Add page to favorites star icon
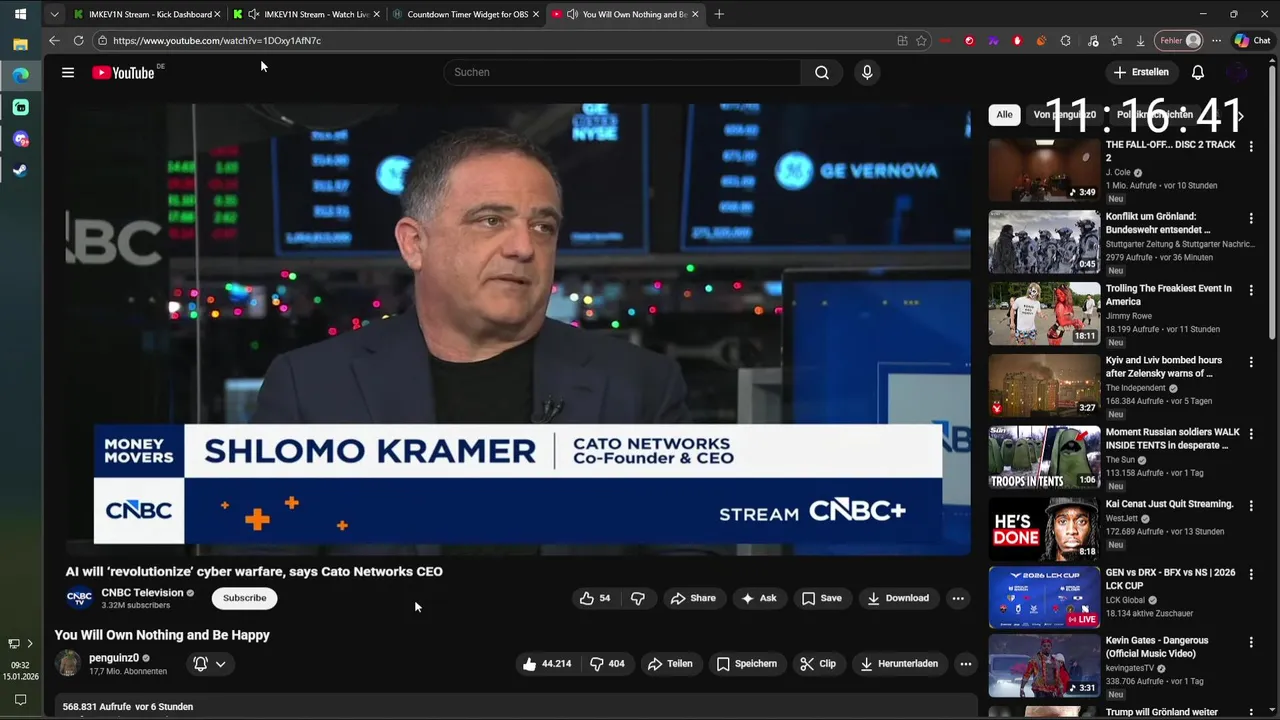Image resolution: width=1280 pixels, height=720 pixels. point(921,41)
